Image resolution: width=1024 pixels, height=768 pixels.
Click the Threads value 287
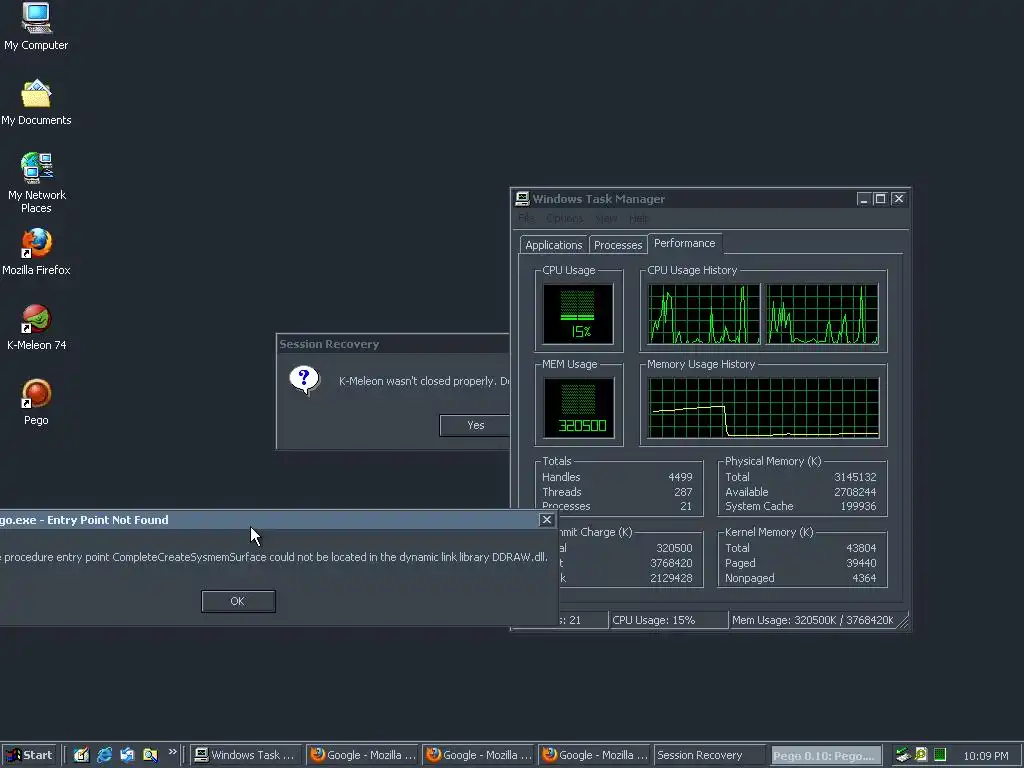point(683,492)
